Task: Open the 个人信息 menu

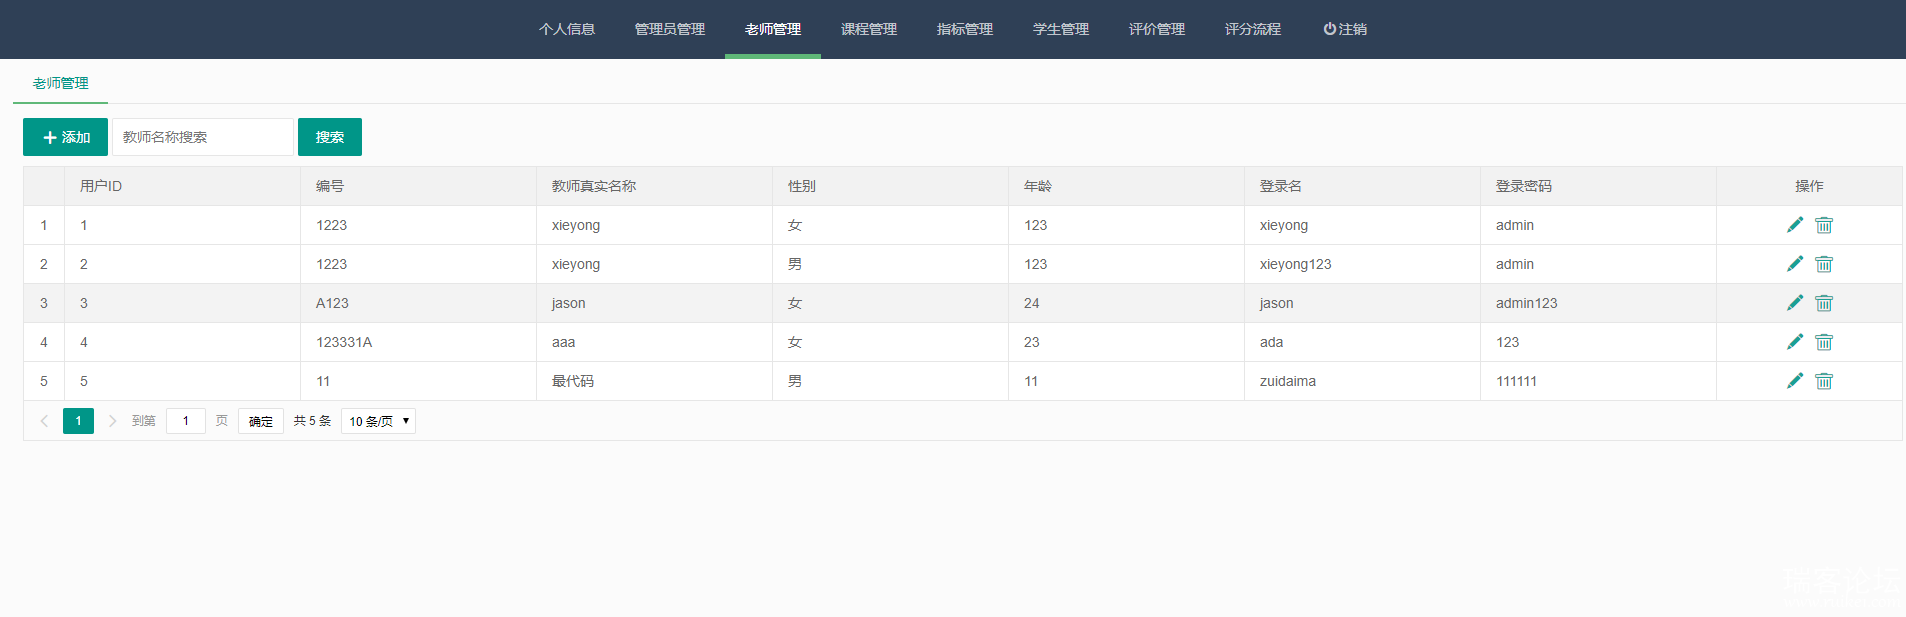Action: (x=567, y=29)
